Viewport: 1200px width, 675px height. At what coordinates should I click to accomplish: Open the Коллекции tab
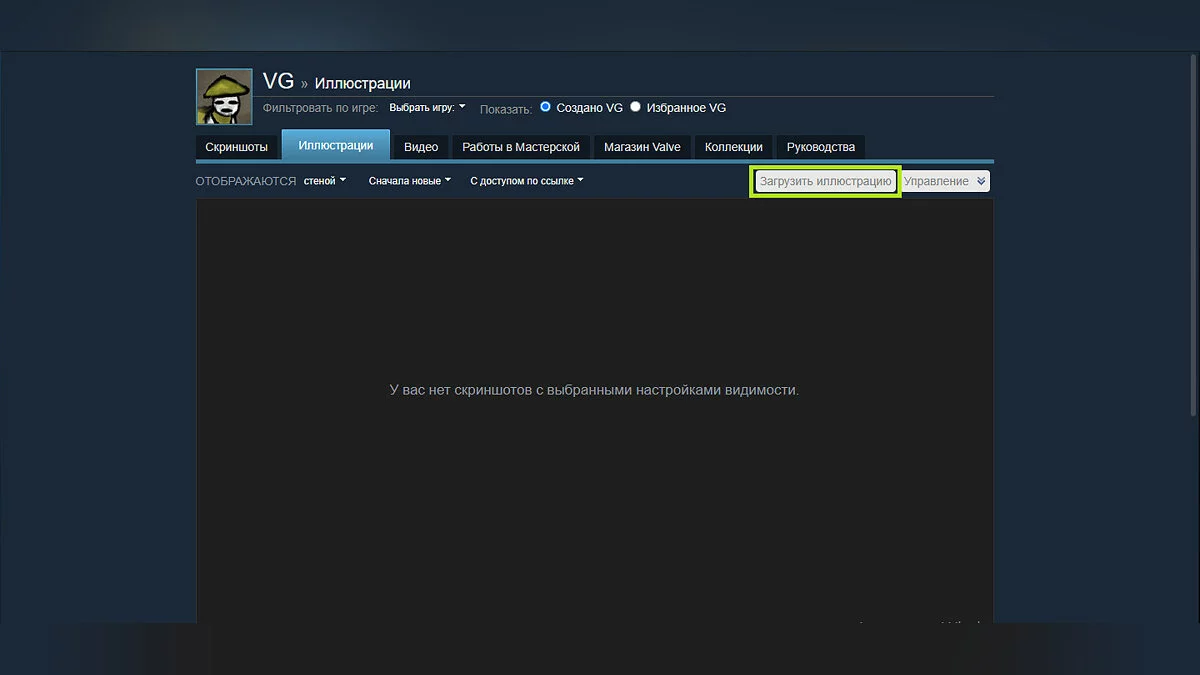click(734, 147)
